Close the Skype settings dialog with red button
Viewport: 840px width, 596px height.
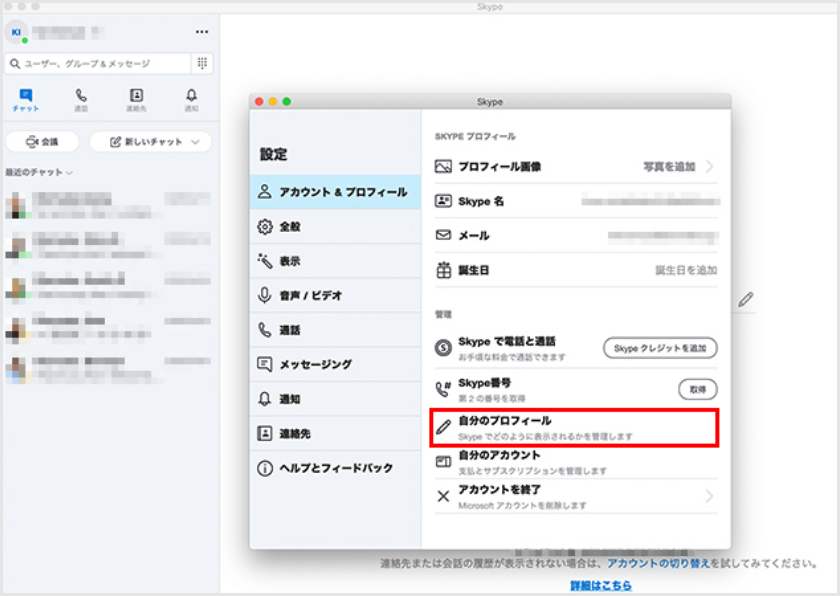pos(259,102)
